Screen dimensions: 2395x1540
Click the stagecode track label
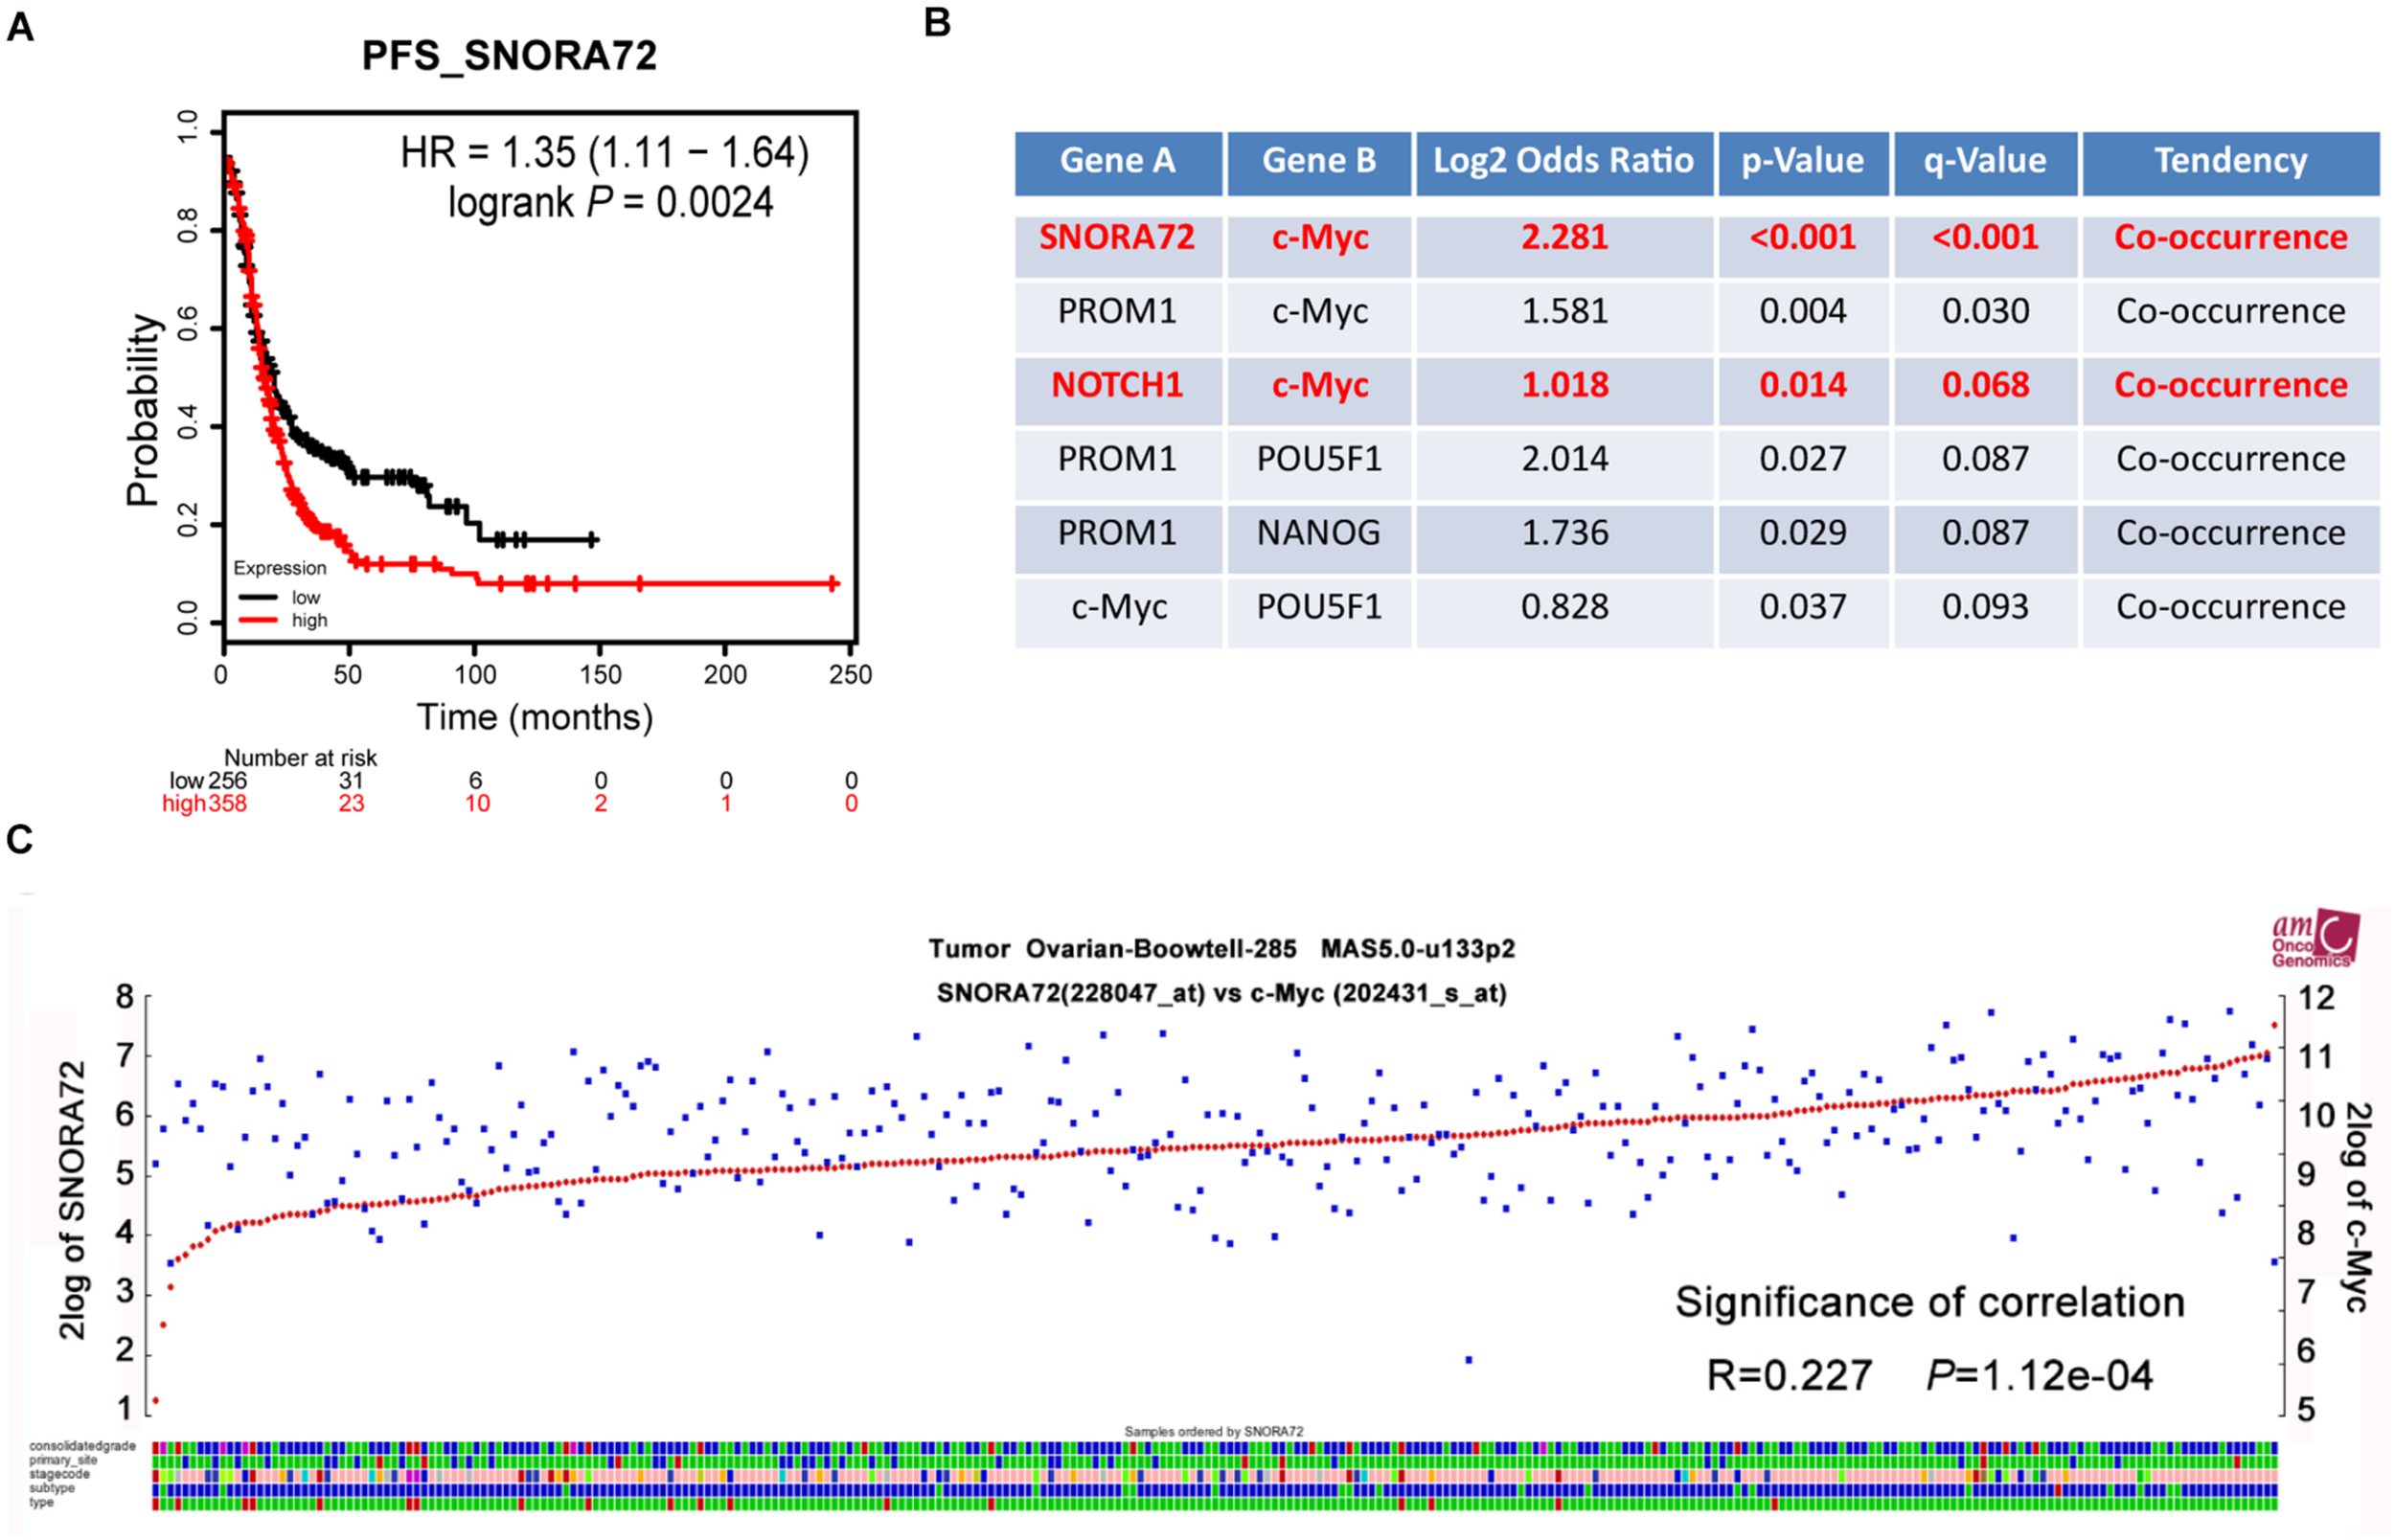click(59, 1474)
